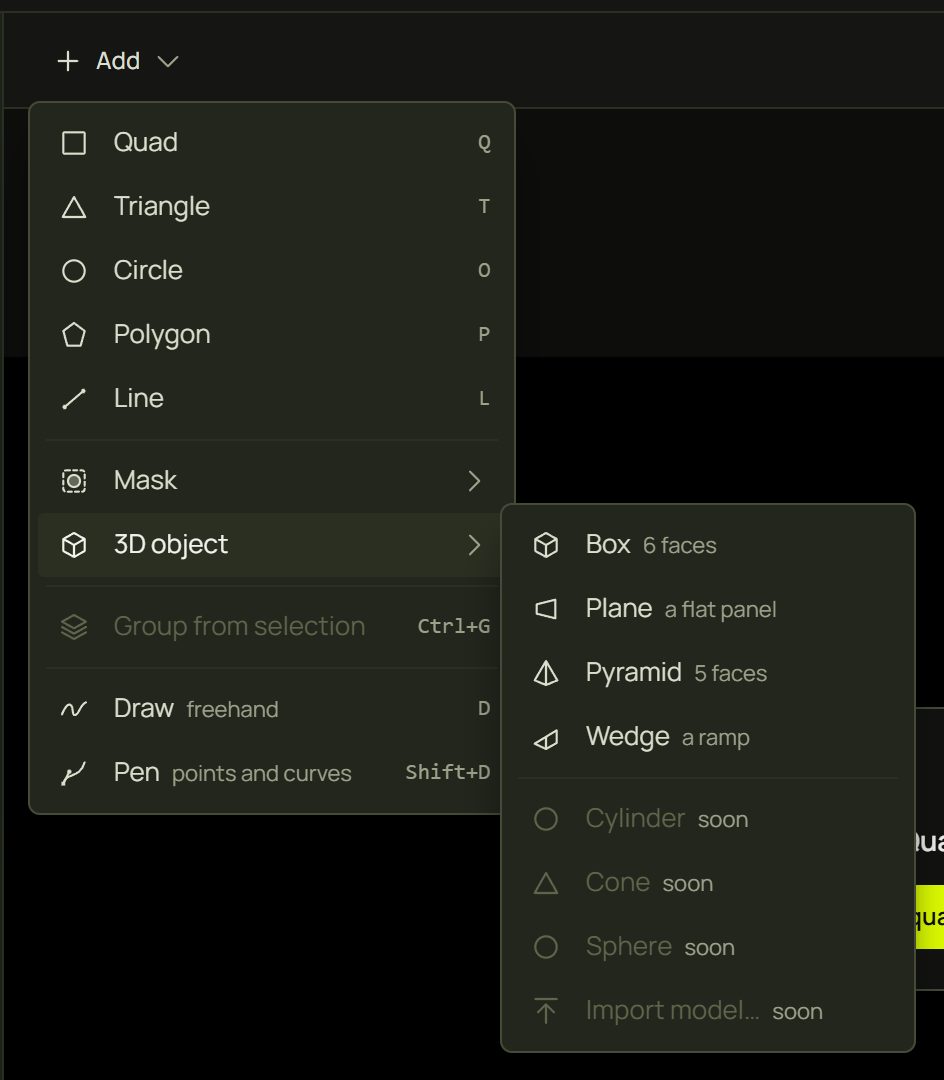This screenshot has width=944, height=1080.
Task: Expand 3D object submenu arrow
Action: click(x=474, y=545)
